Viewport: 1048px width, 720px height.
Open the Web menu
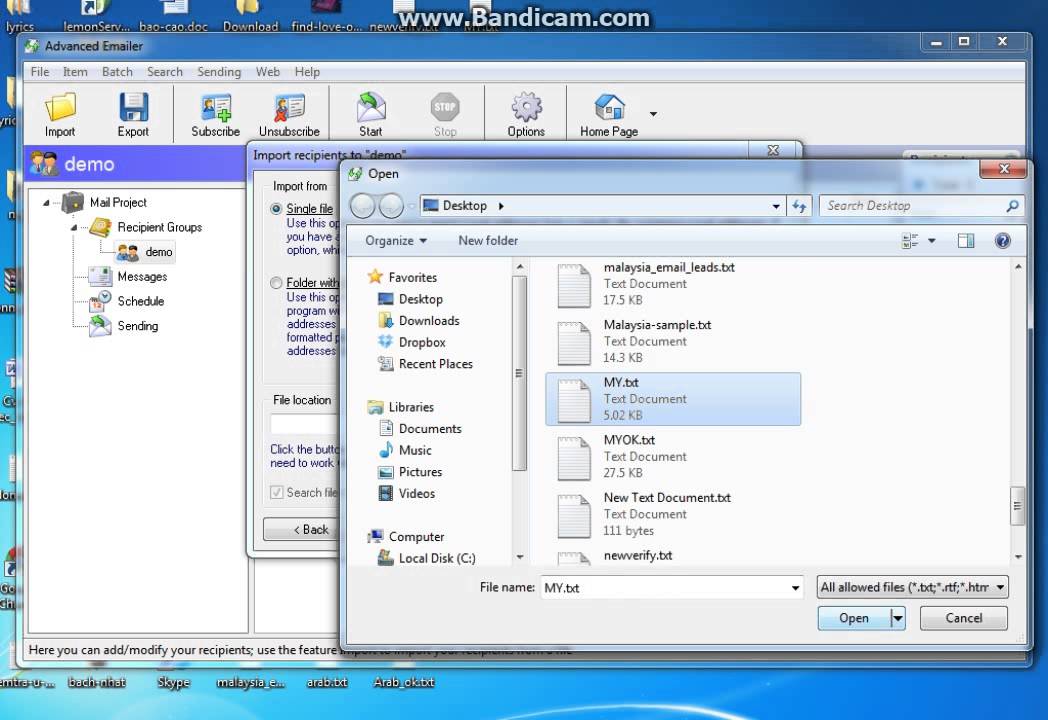[x=267, y=72]
